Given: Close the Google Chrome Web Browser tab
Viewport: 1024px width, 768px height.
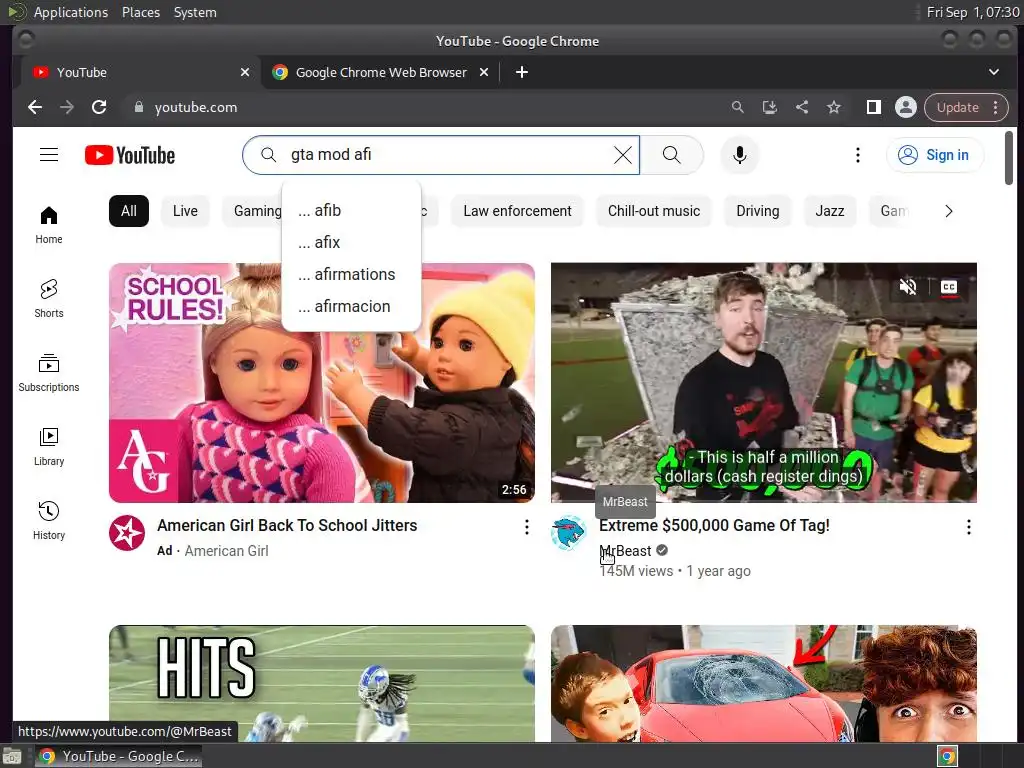Looking at the screenshot, I should pos(484,72).
